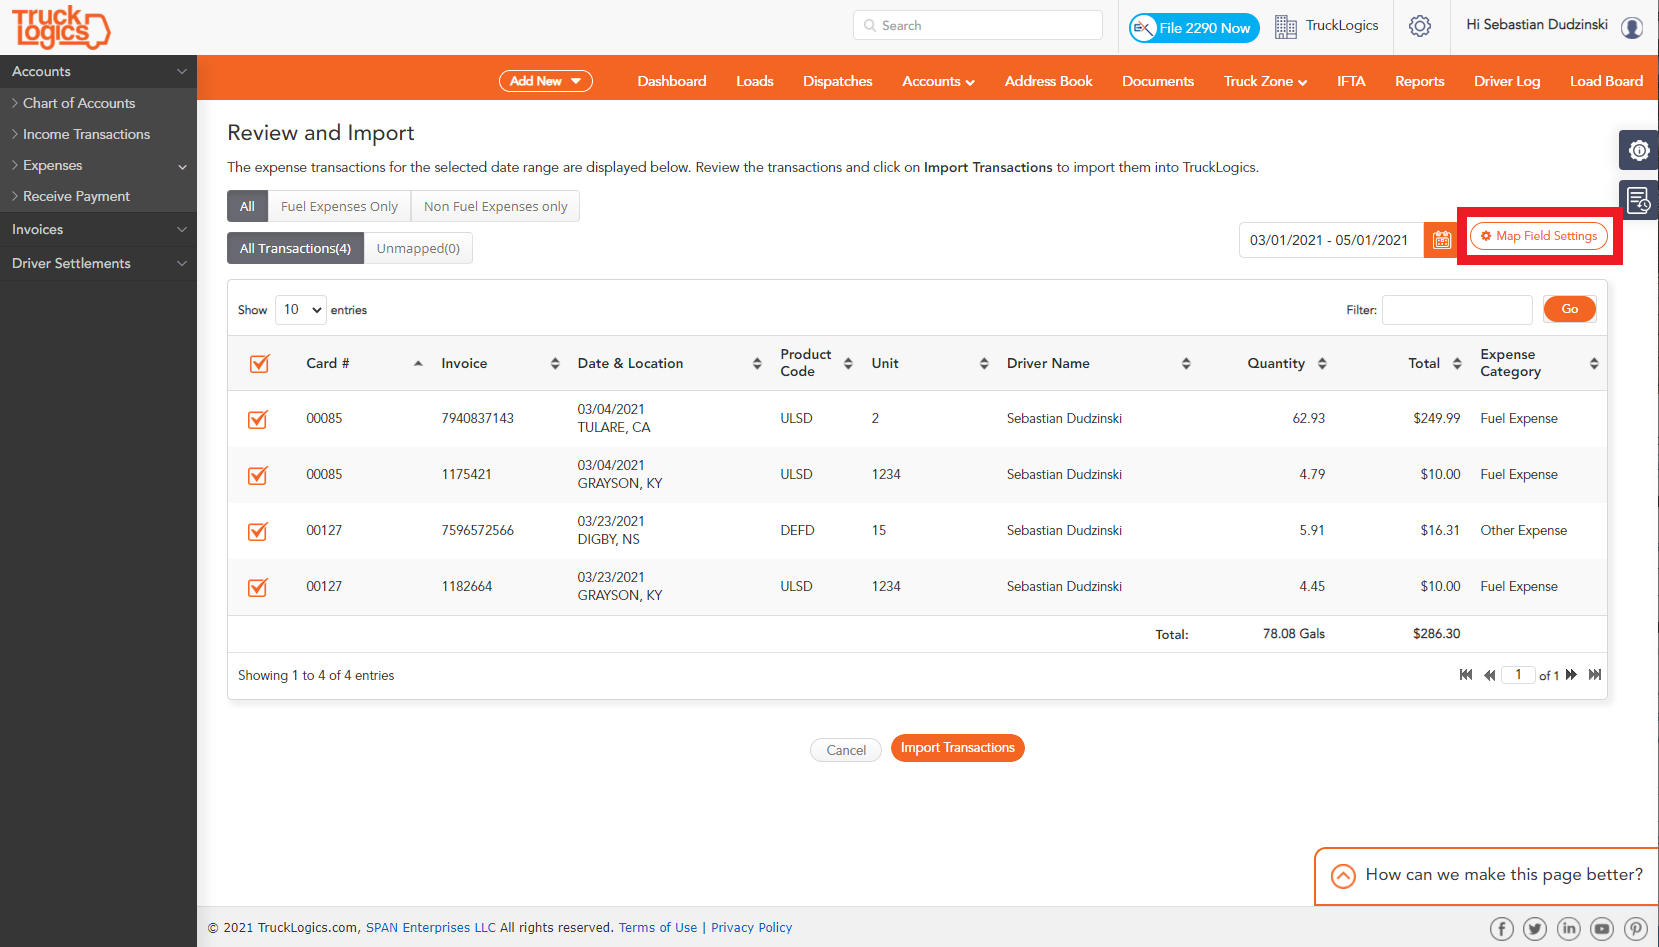1659x947 pixels.
Task: Click the date range field
Action: pos(1331,240)
